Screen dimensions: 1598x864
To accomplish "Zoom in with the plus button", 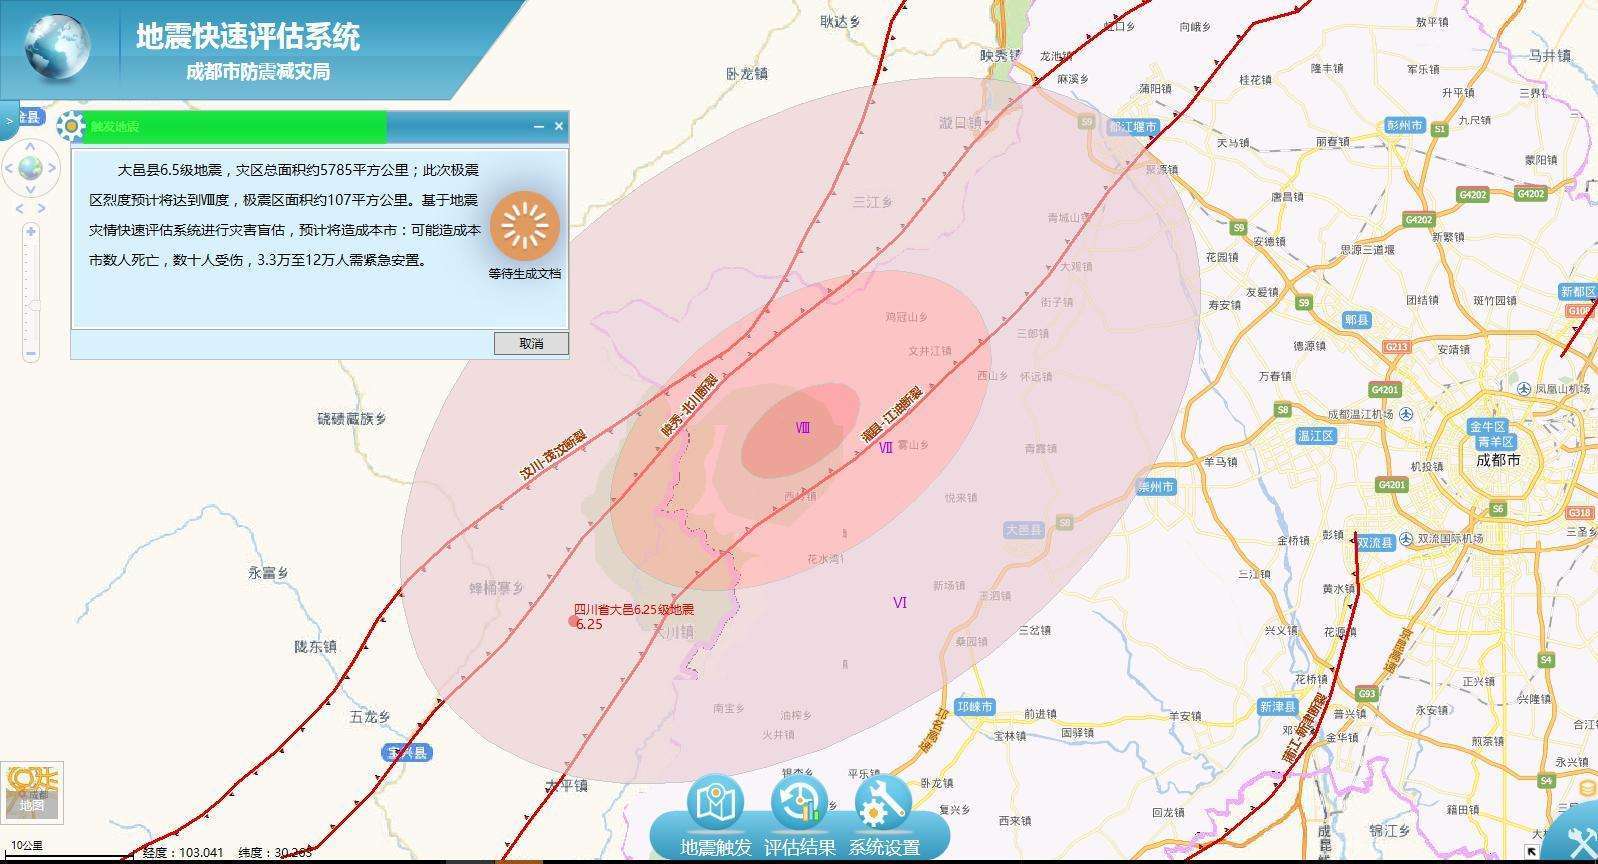I will tap(31, 232).
